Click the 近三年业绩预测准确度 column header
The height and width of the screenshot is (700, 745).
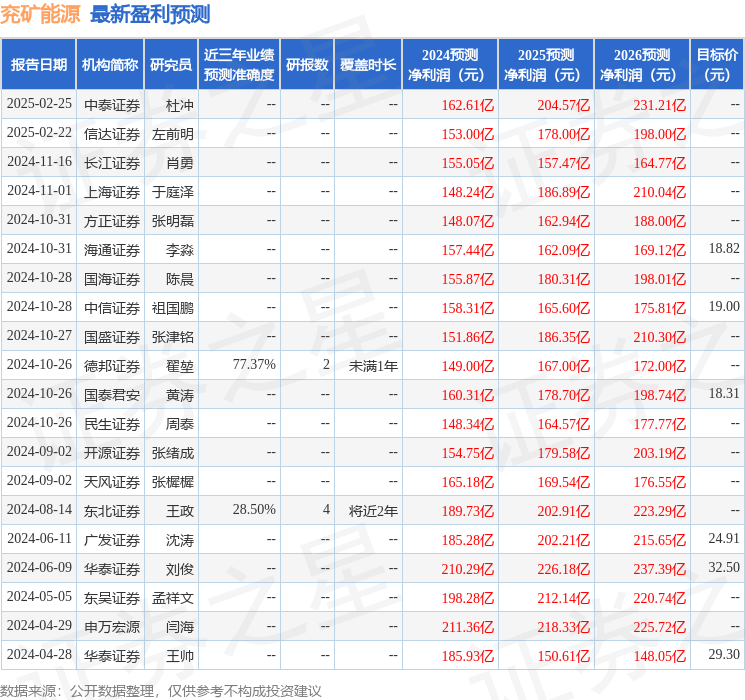pyautogui.click(x=239, y=65)
